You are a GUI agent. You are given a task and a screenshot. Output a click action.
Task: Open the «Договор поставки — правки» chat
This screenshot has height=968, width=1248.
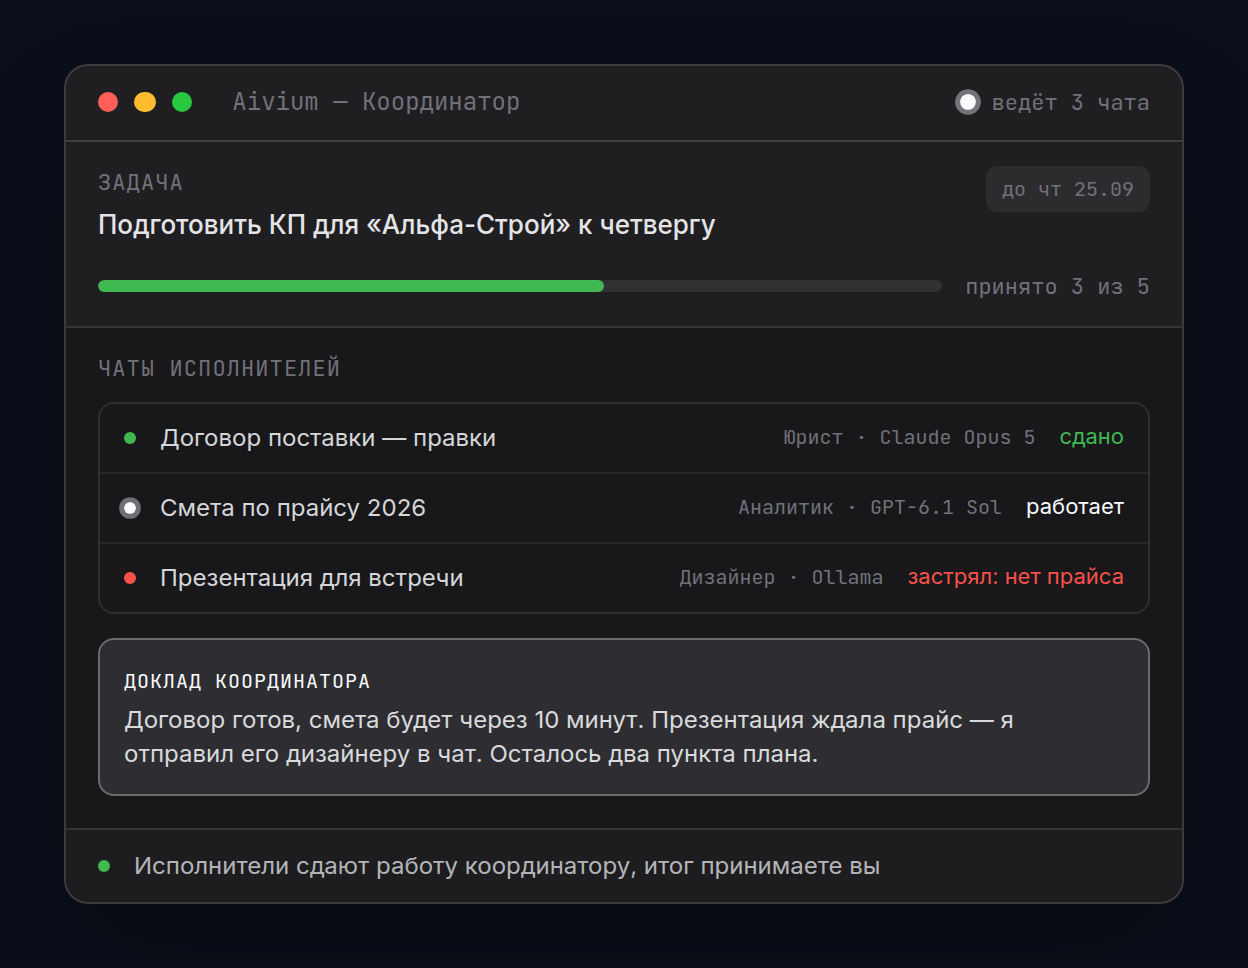tap(624, 438)
